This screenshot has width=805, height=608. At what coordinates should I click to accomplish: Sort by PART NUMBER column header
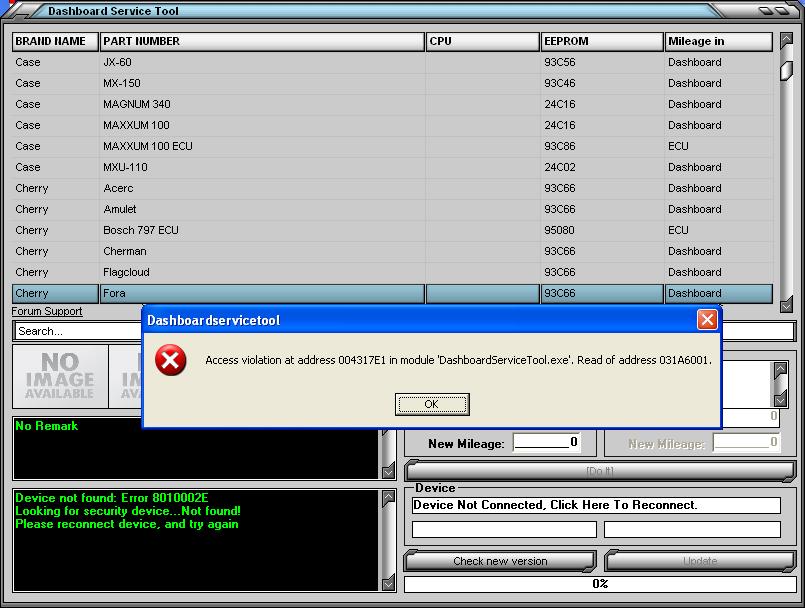[262, 42]
